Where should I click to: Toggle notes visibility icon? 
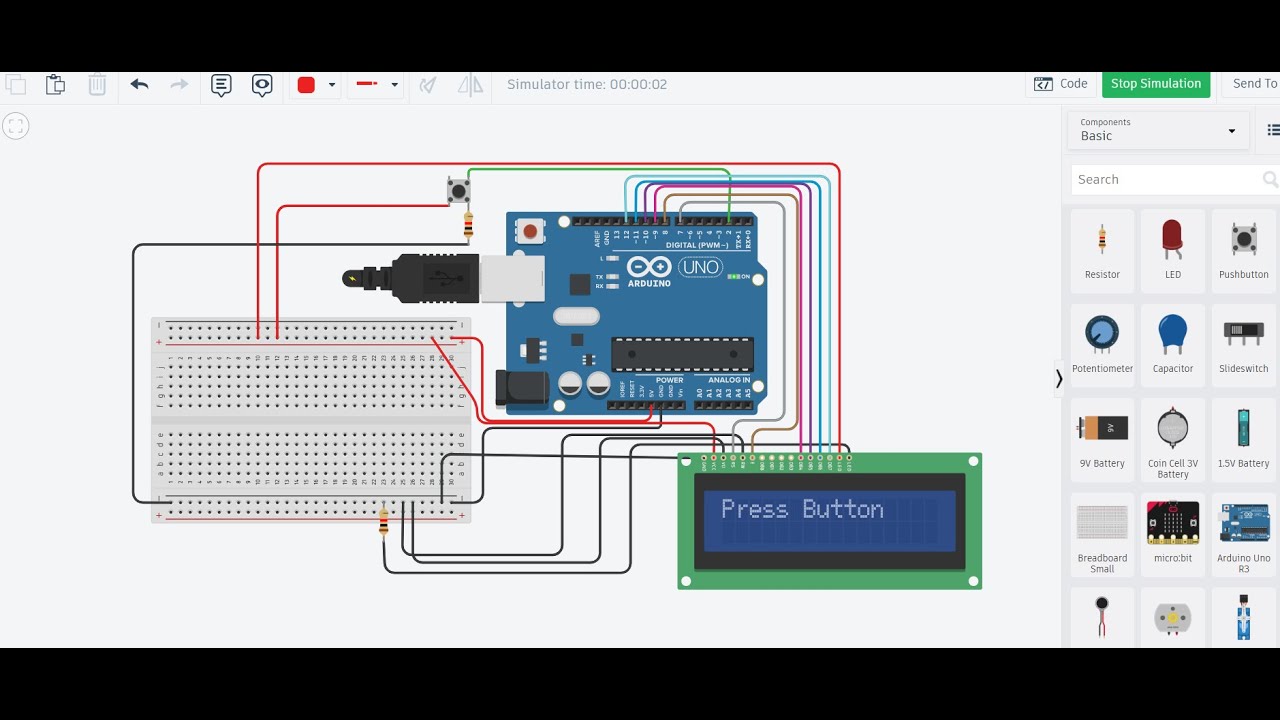tap(262, 85)
